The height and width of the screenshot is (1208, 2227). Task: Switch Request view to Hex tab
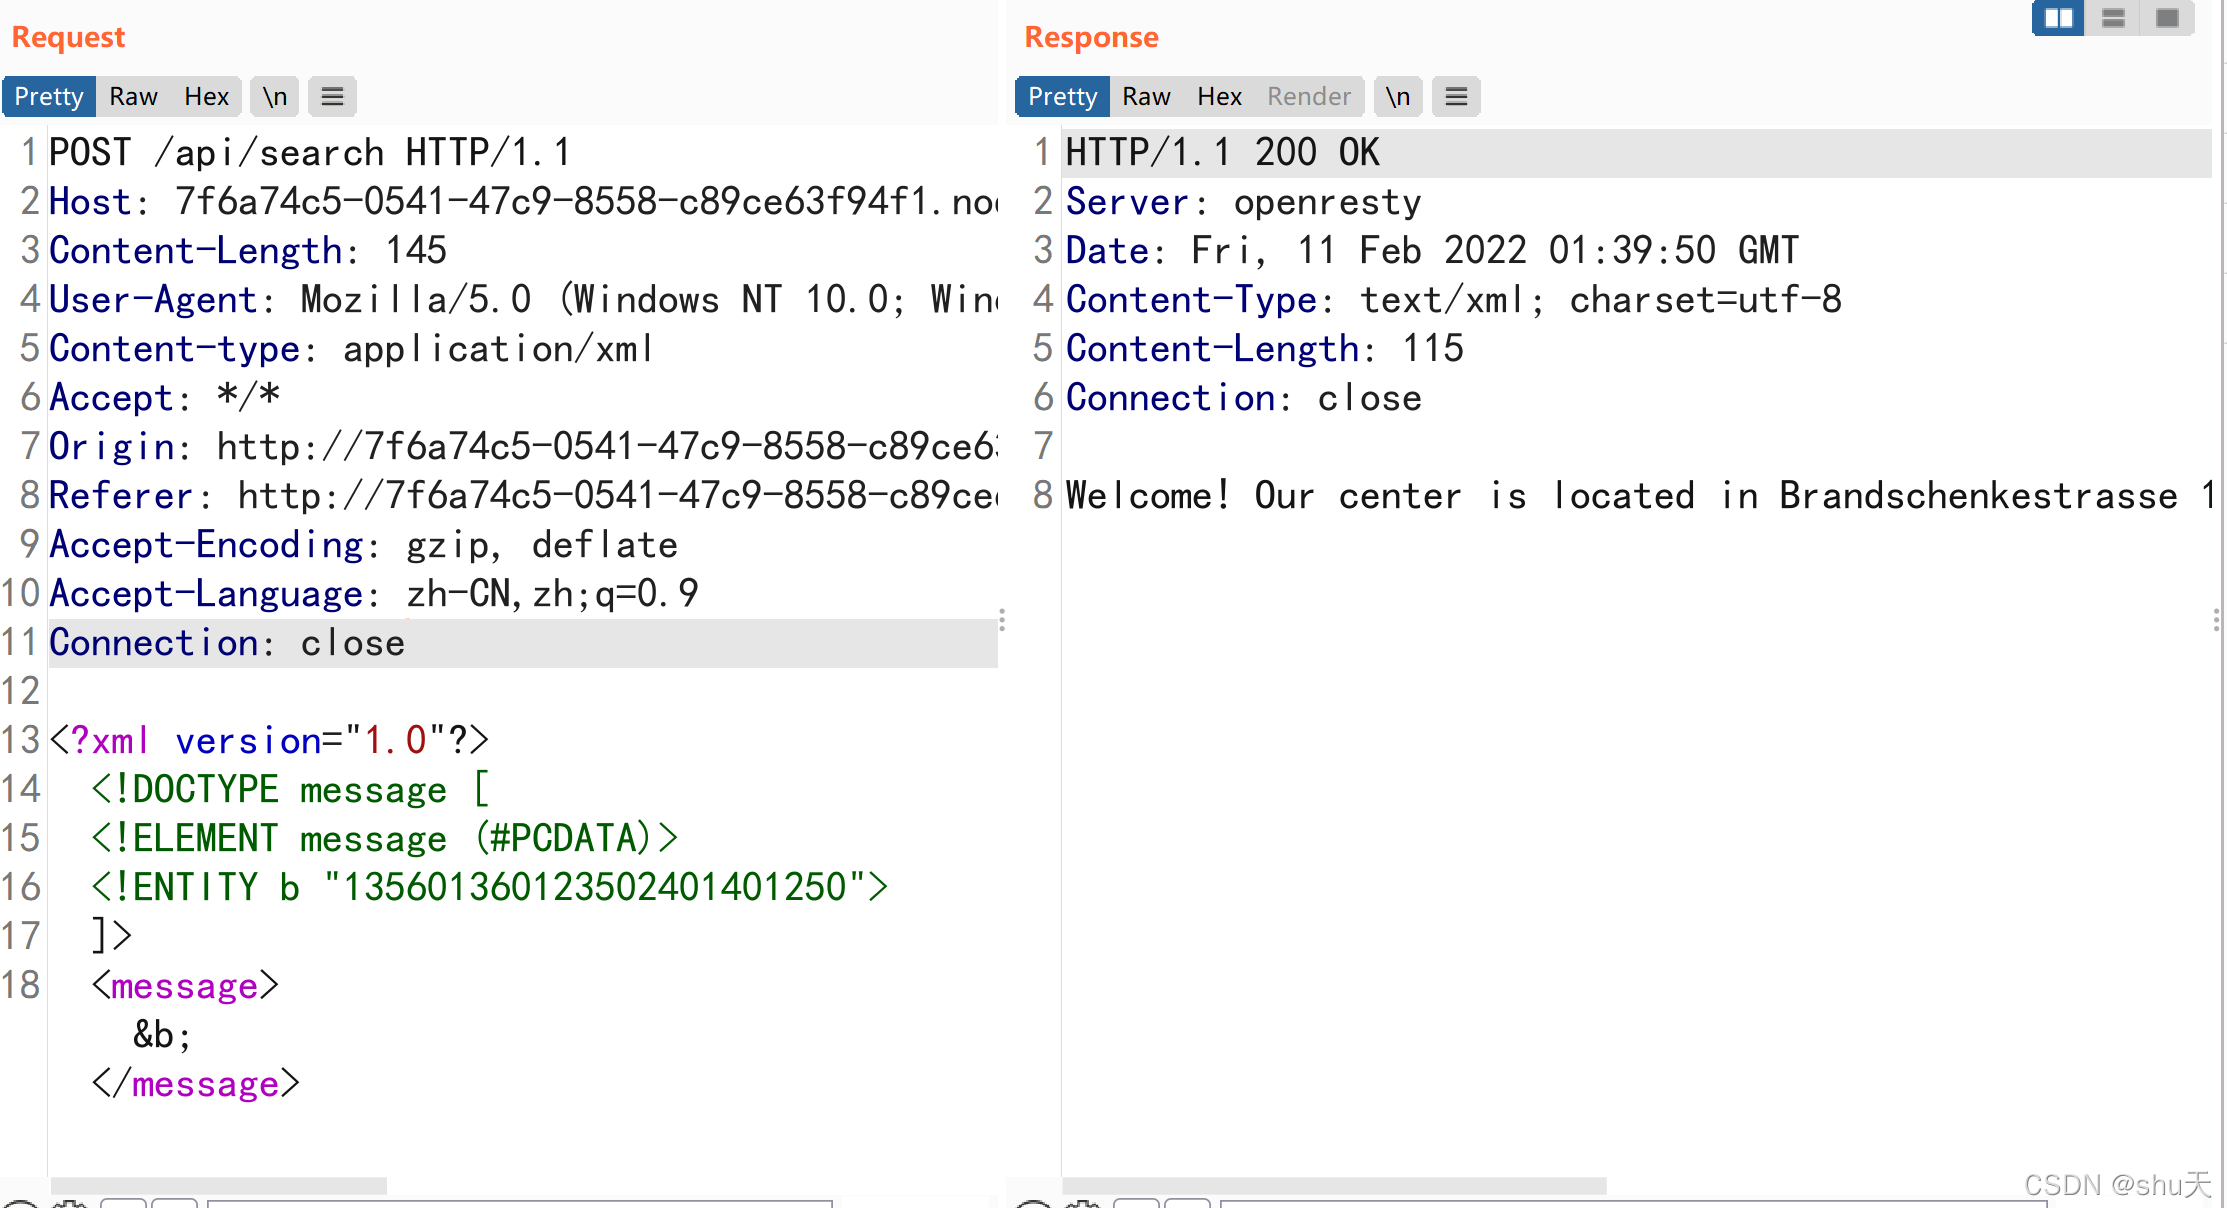206,97
